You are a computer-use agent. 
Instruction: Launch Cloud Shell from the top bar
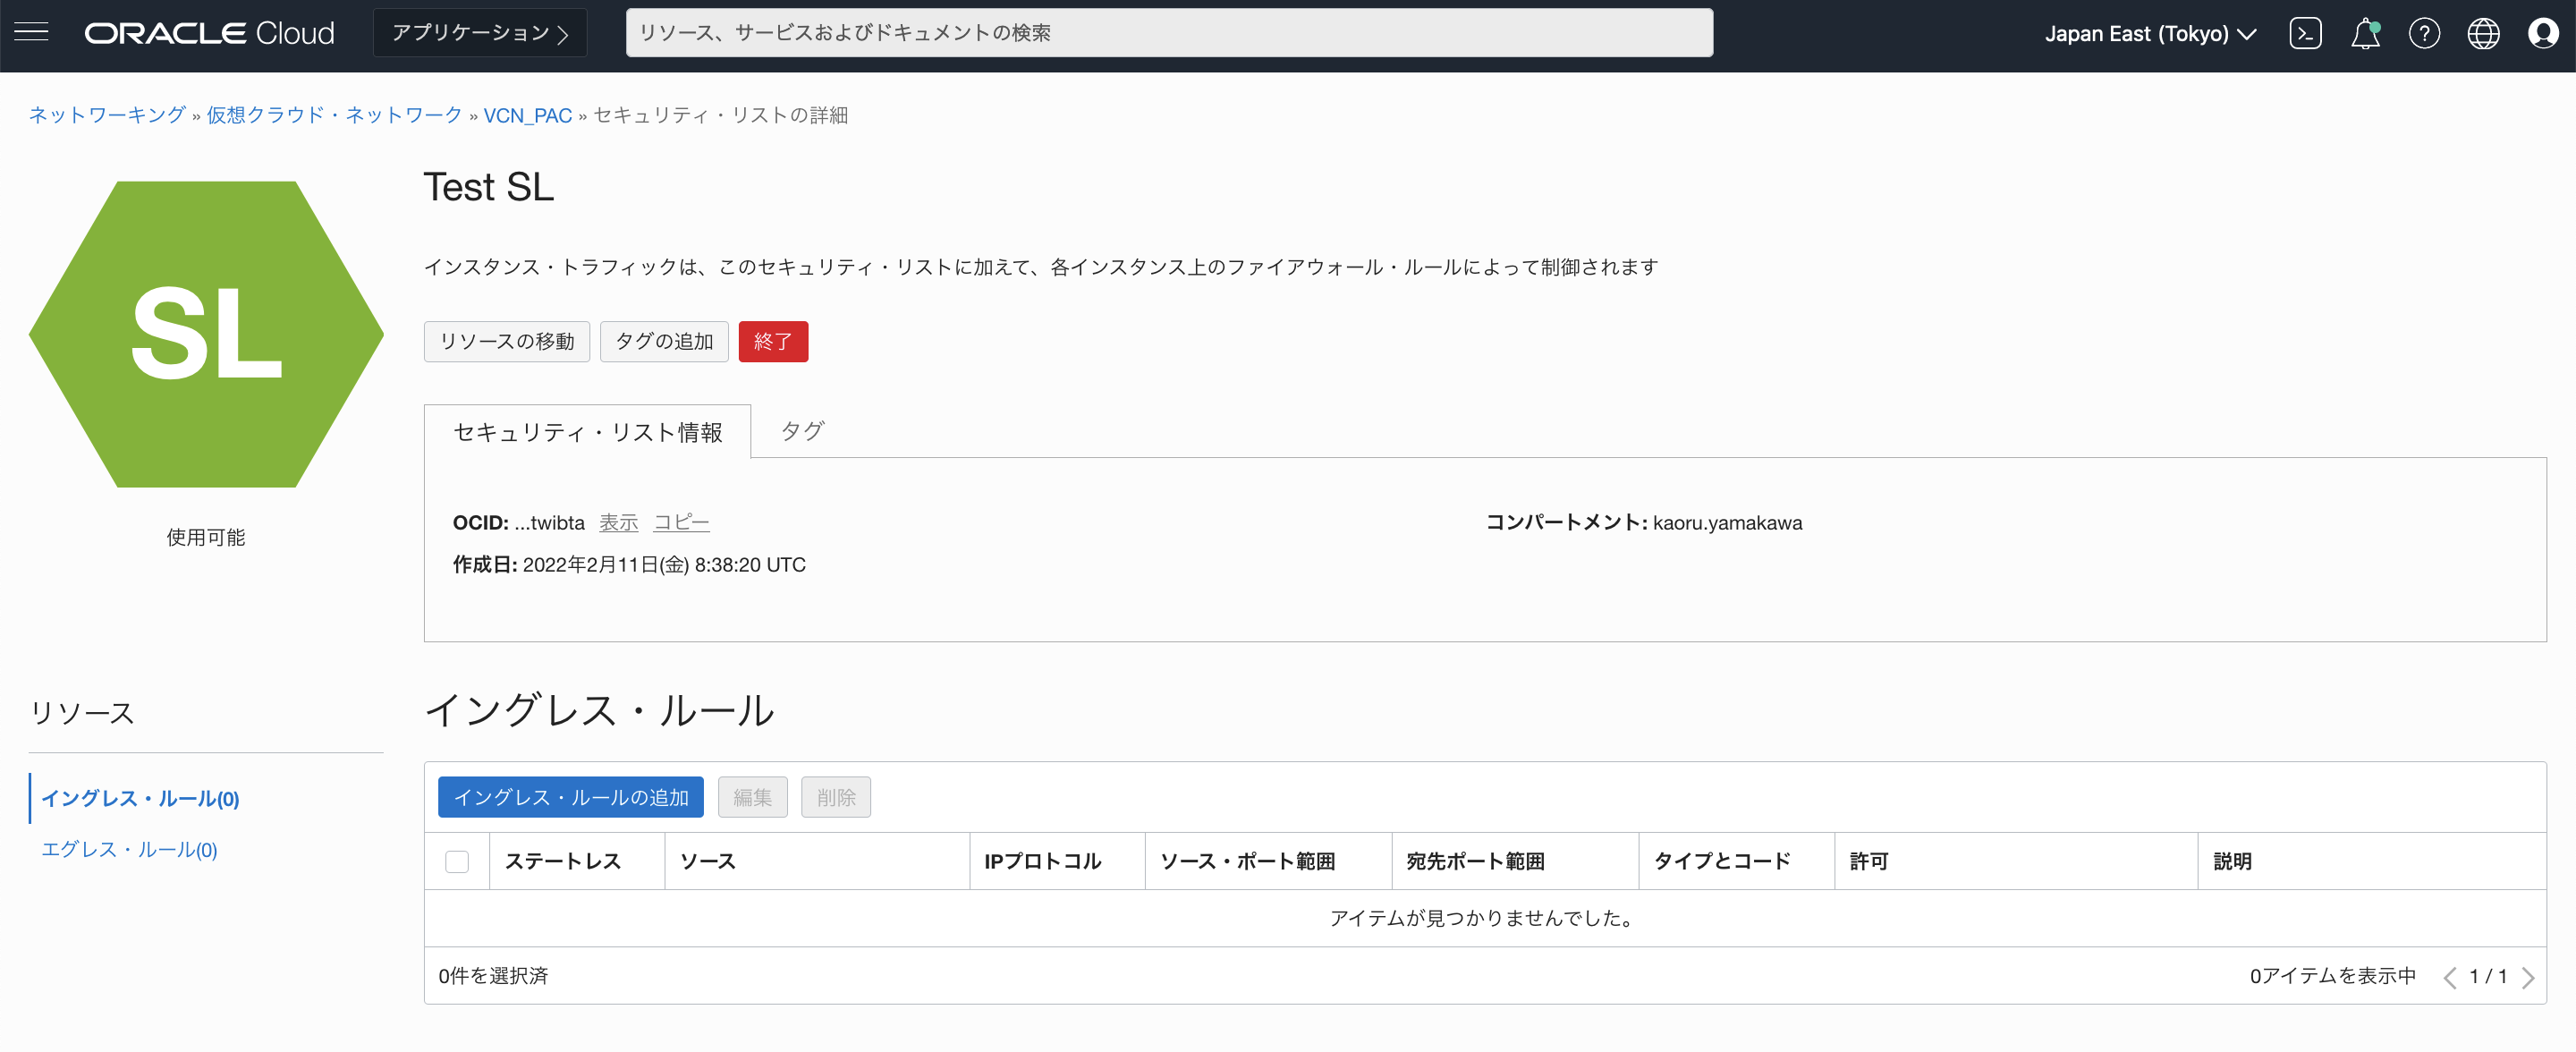coord(2306,33)
